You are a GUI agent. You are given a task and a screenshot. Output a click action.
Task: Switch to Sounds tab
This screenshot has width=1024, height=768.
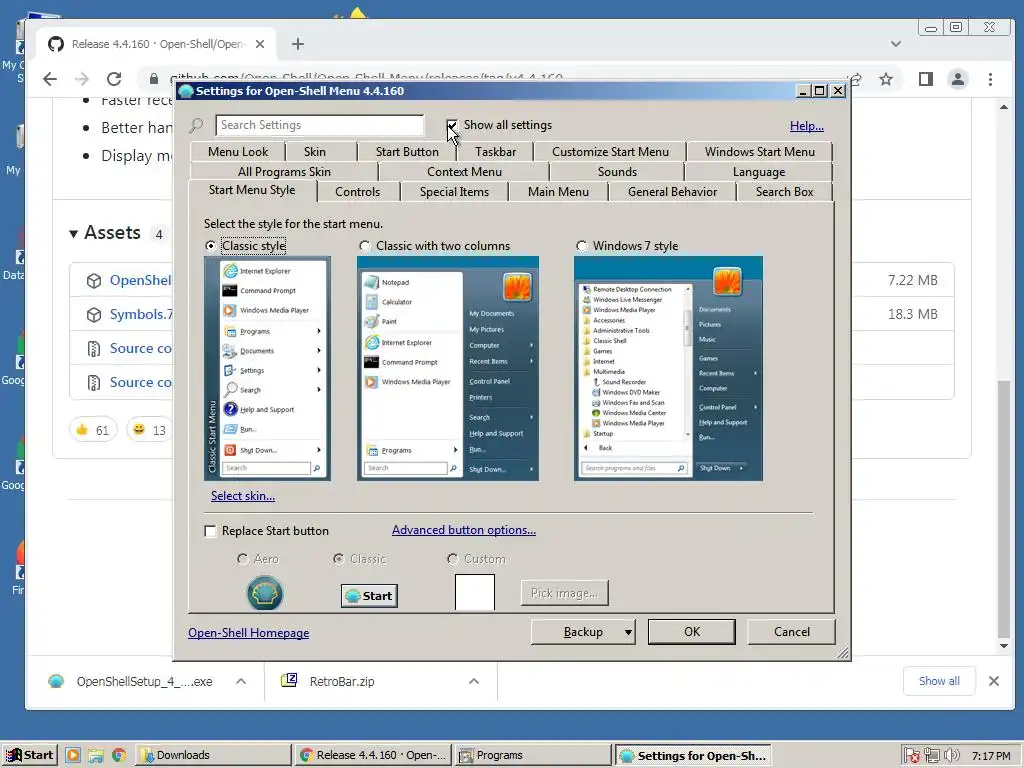[617, 172]
